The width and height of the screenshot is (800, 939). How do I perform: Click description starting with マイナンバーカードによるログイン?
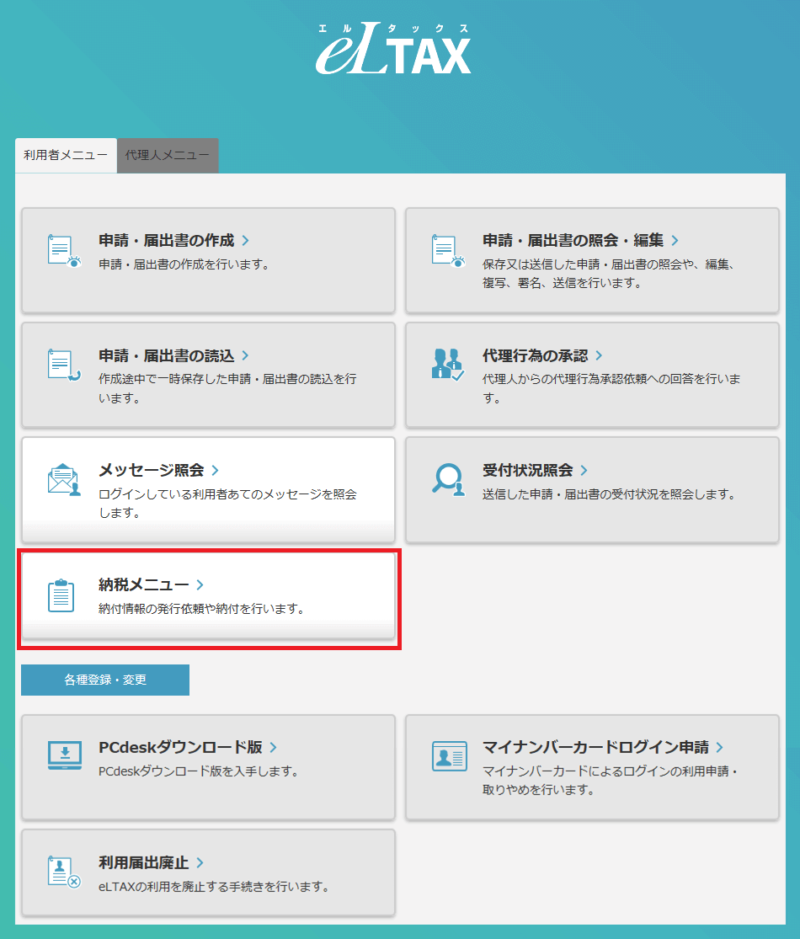[x=610, y=781]
